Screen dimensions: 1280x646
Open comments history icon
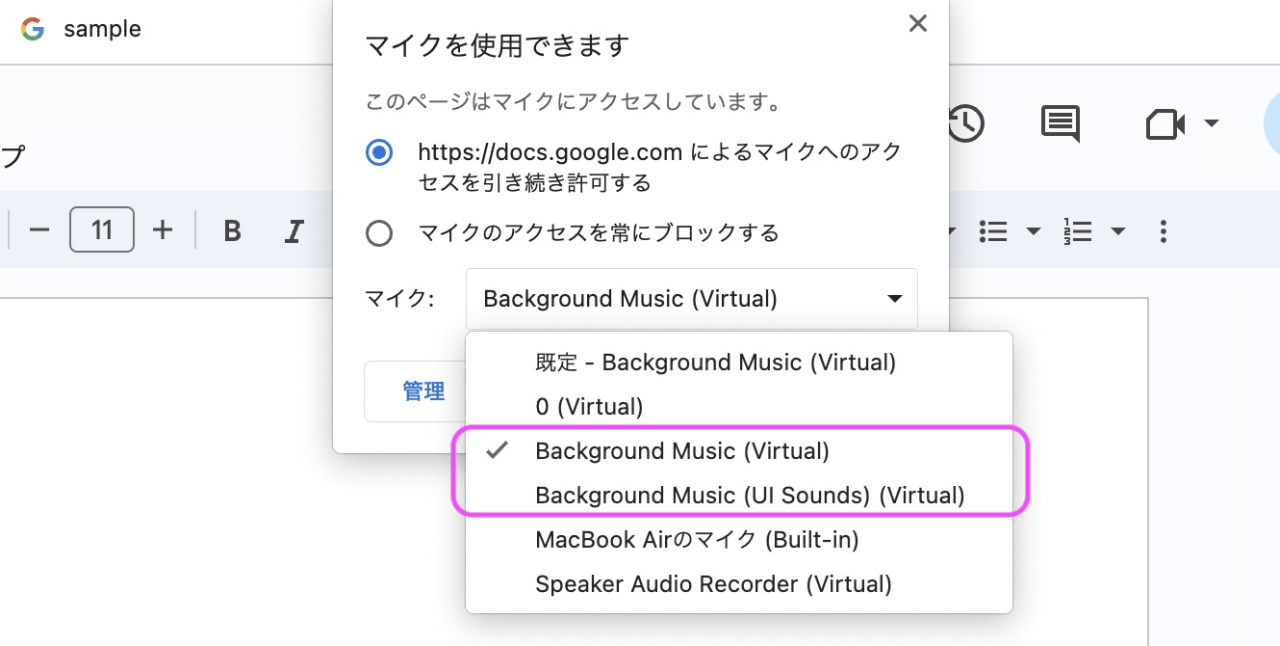click(1060, 125)
